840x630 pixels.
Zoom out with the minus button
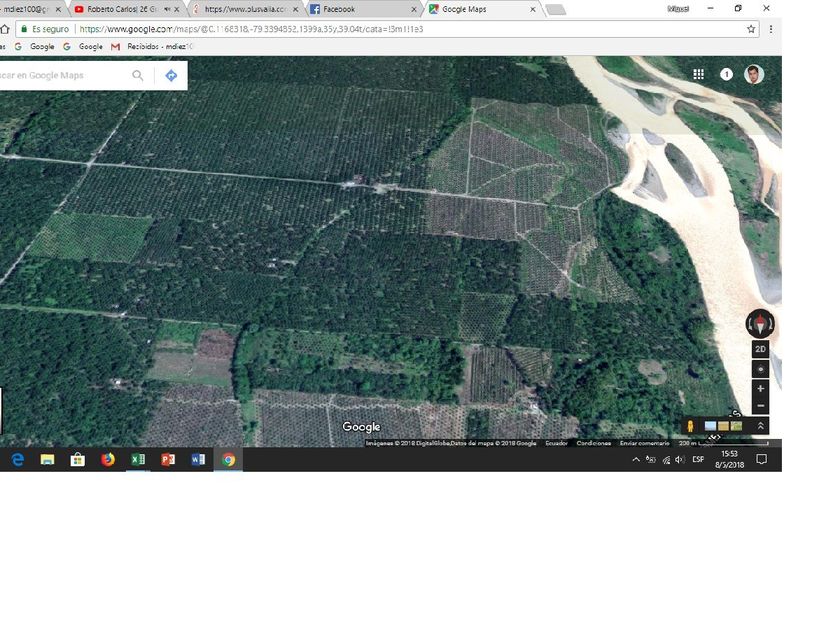click(760, 406)
